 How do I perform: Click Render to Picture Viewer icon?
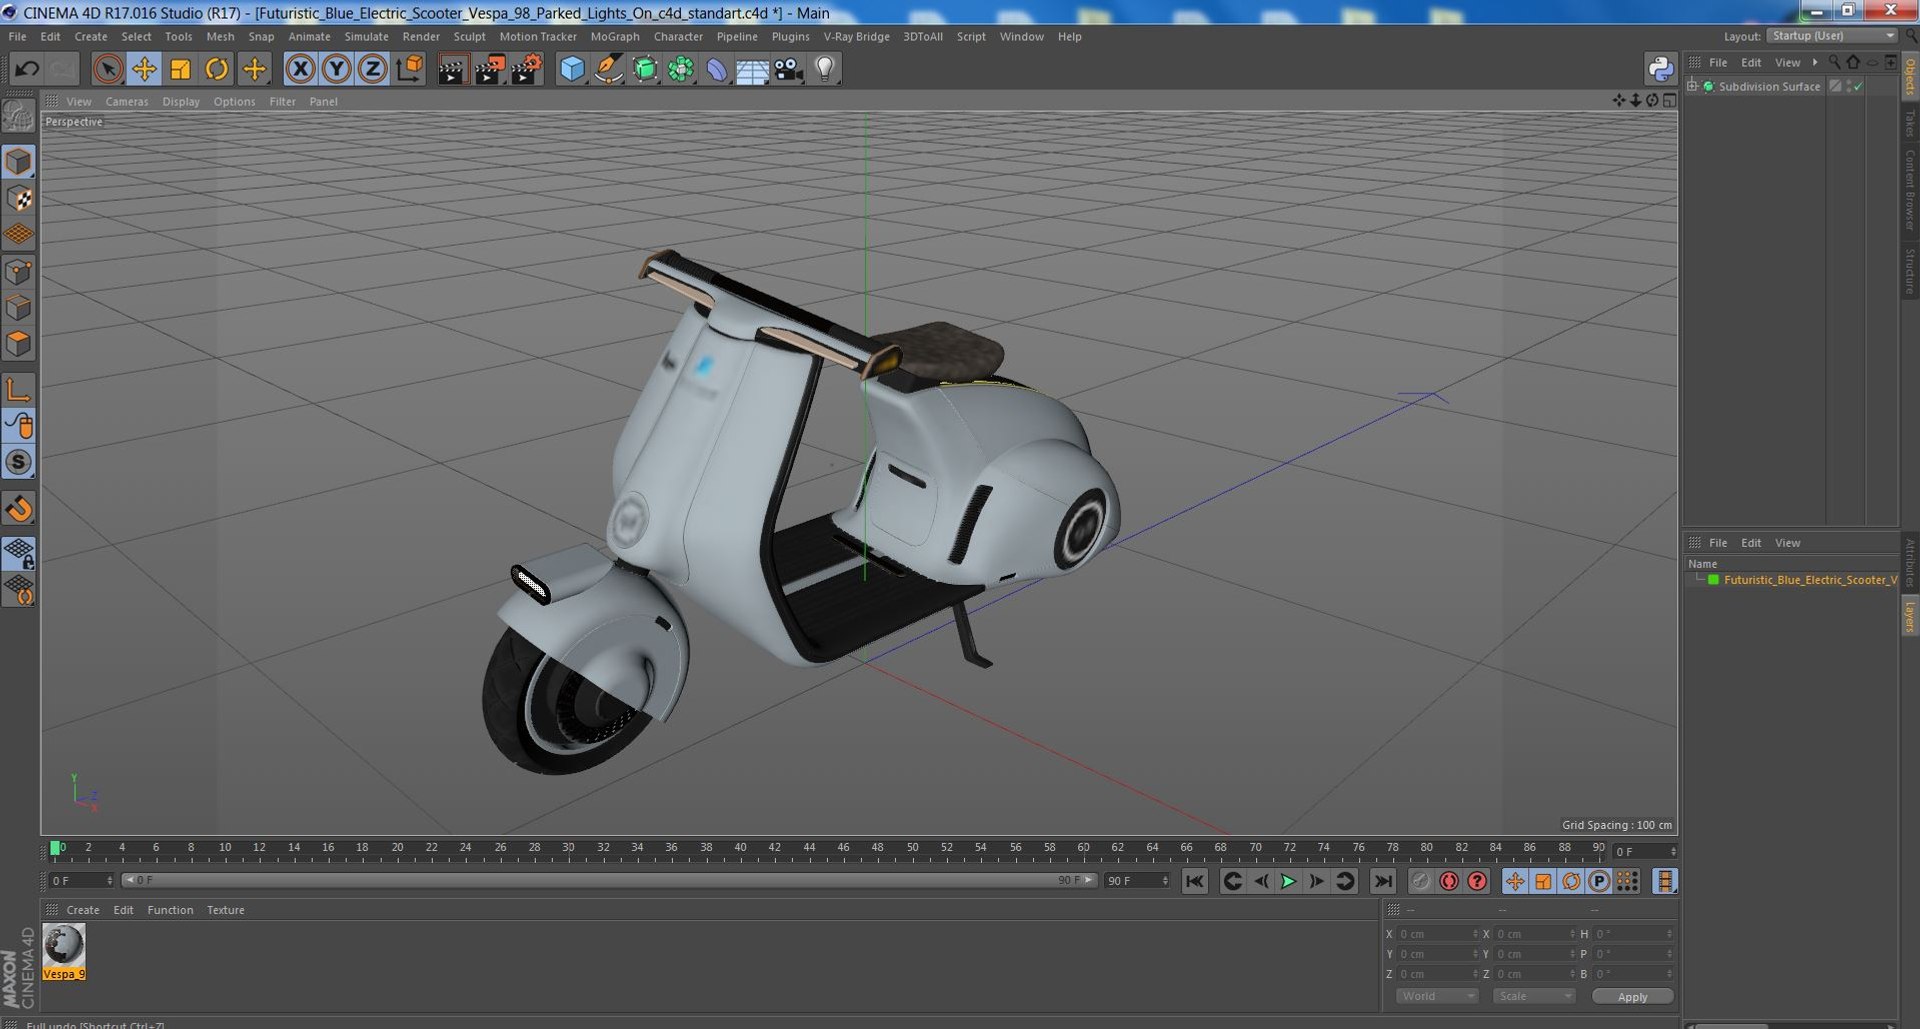tap(489, 69)
